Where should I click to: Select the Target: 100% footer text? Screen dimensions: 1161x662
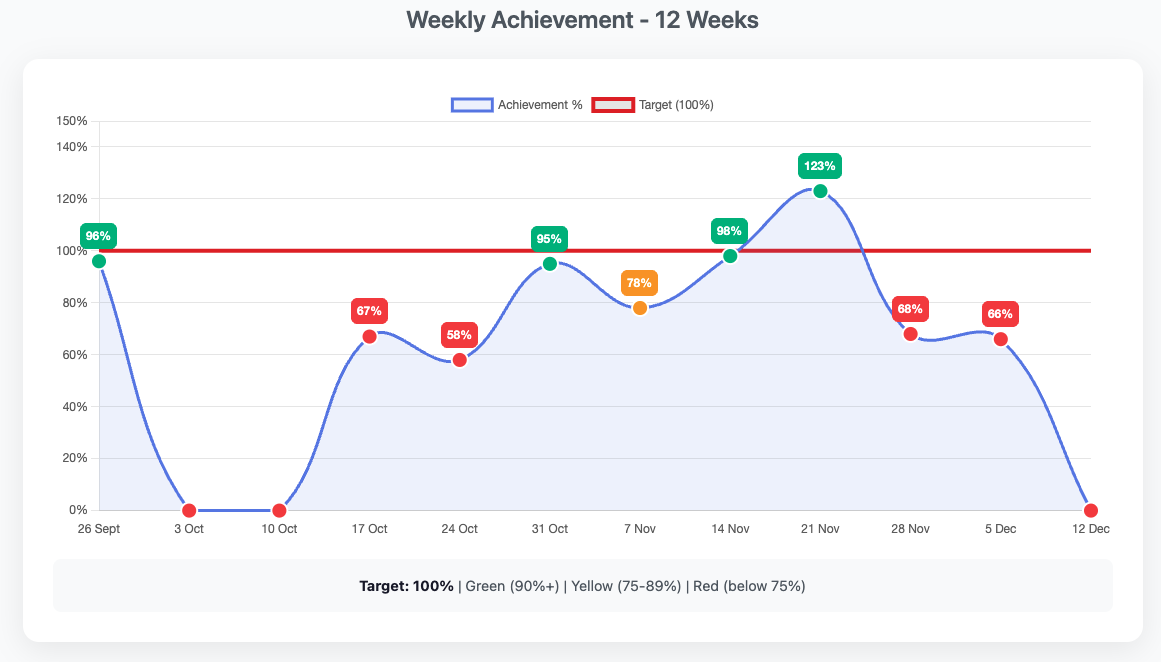point(404,586)
